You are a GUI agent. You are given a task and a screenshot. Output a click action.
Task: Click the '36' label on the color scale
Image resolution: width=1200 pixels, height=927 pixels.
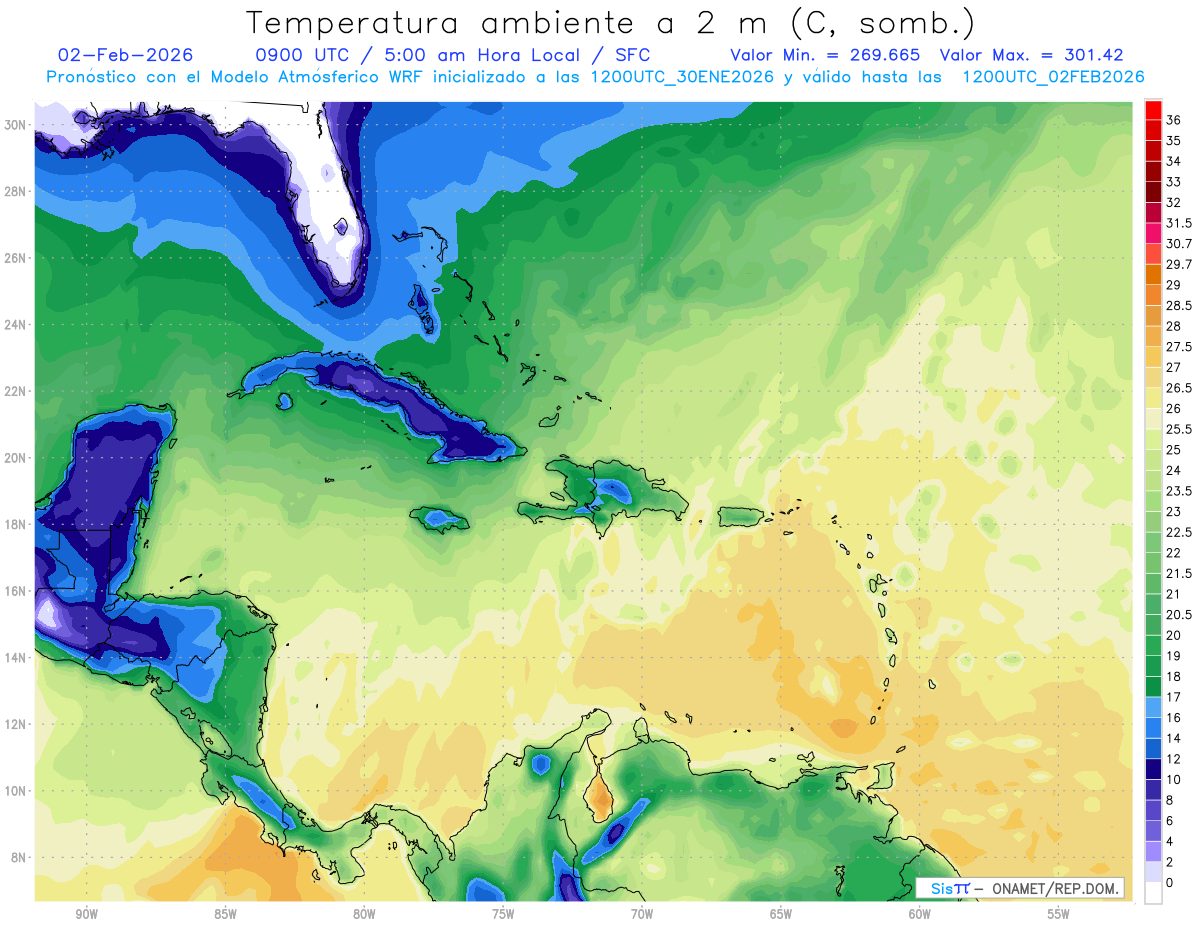[1174, 120]
